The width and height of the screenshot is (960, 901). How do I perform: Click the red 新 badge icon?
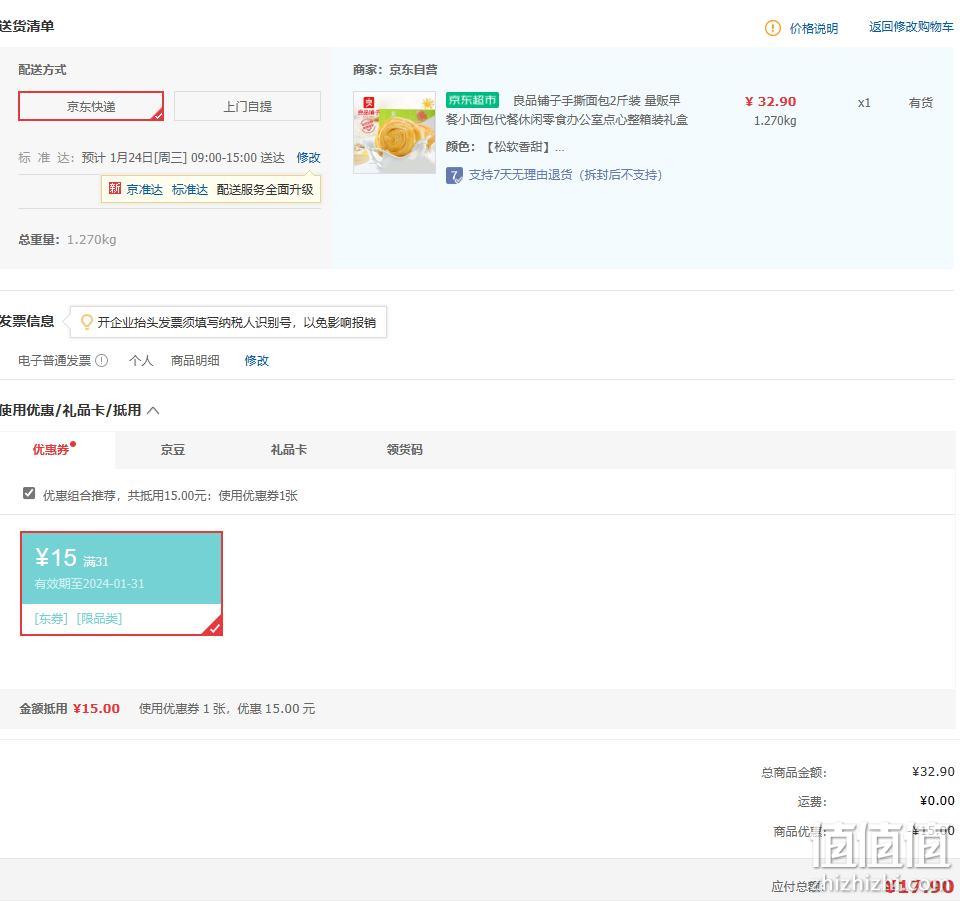115,189
